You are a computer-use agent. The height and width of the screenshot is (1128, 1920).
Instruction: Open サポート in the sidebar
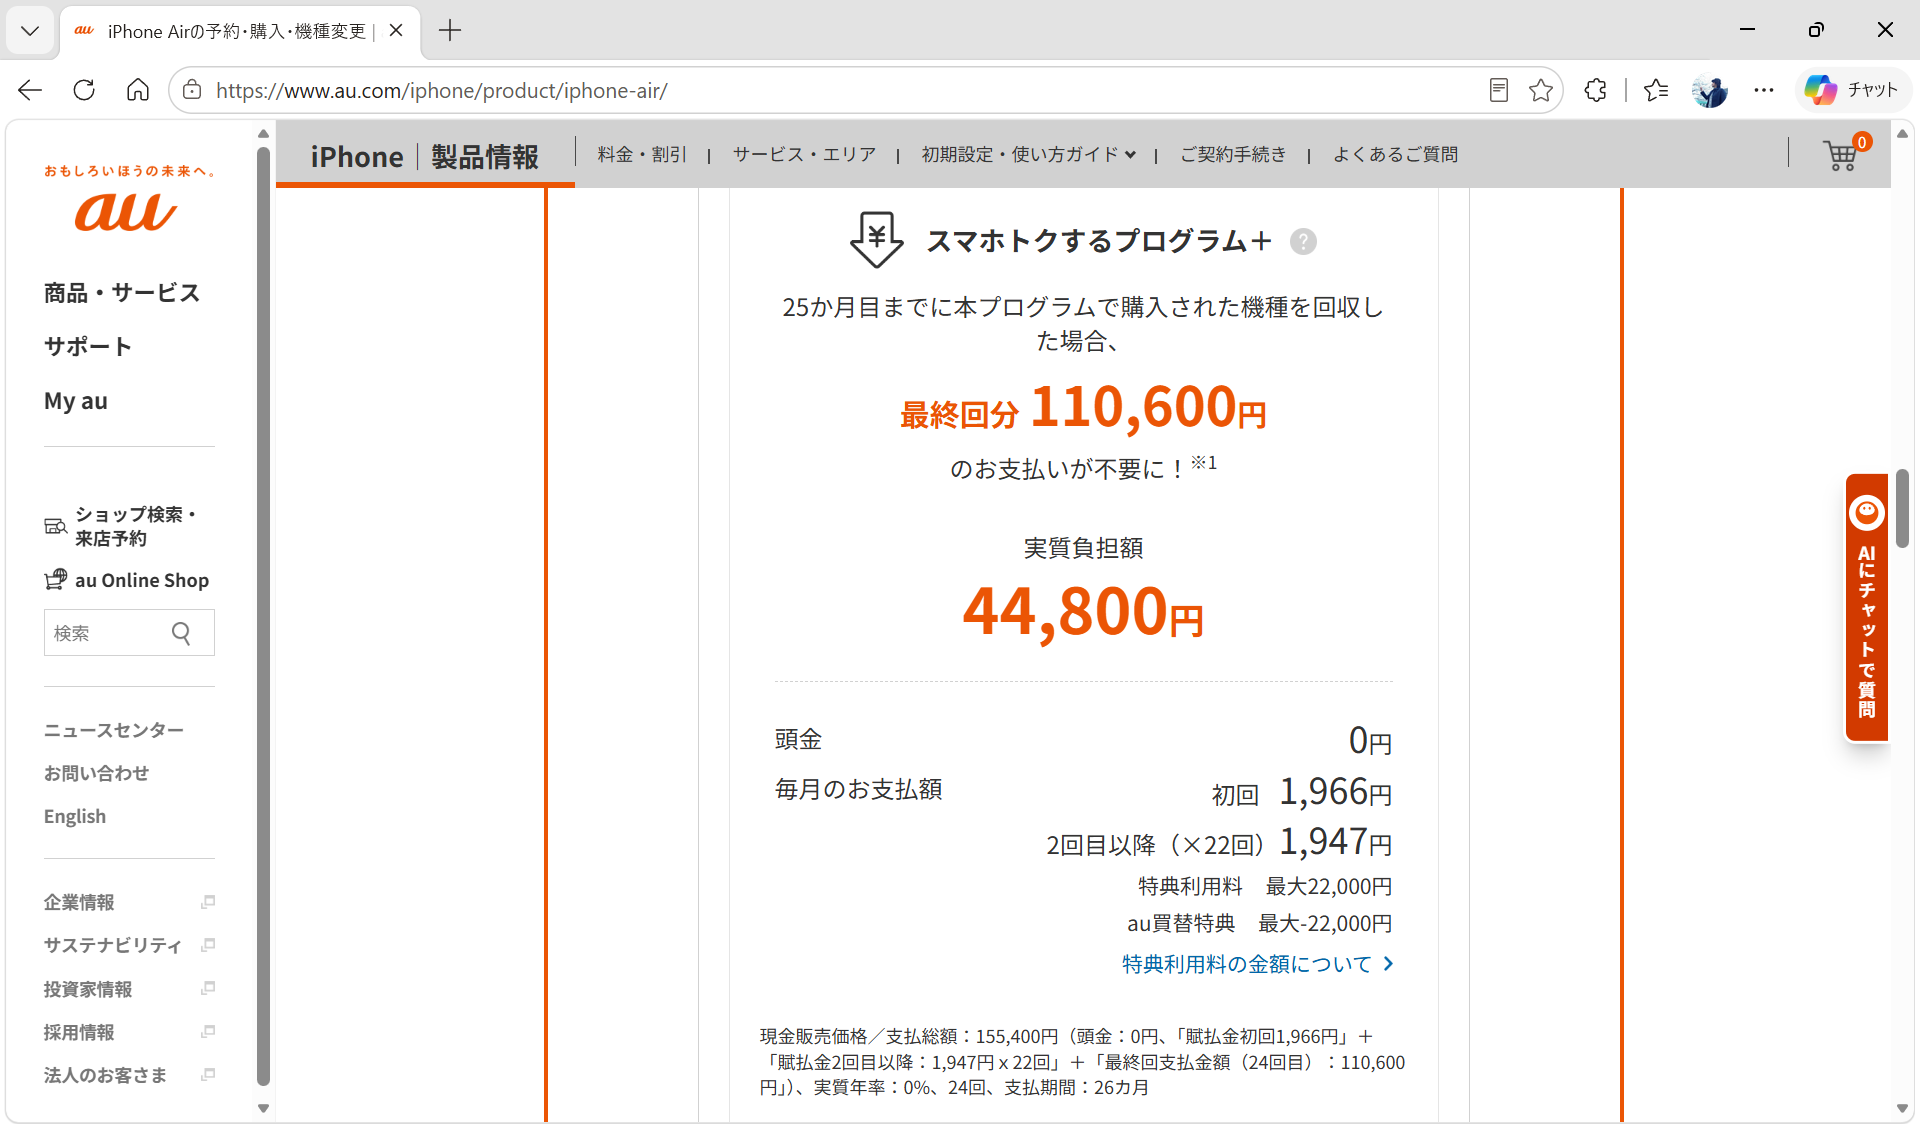point(88,347)
